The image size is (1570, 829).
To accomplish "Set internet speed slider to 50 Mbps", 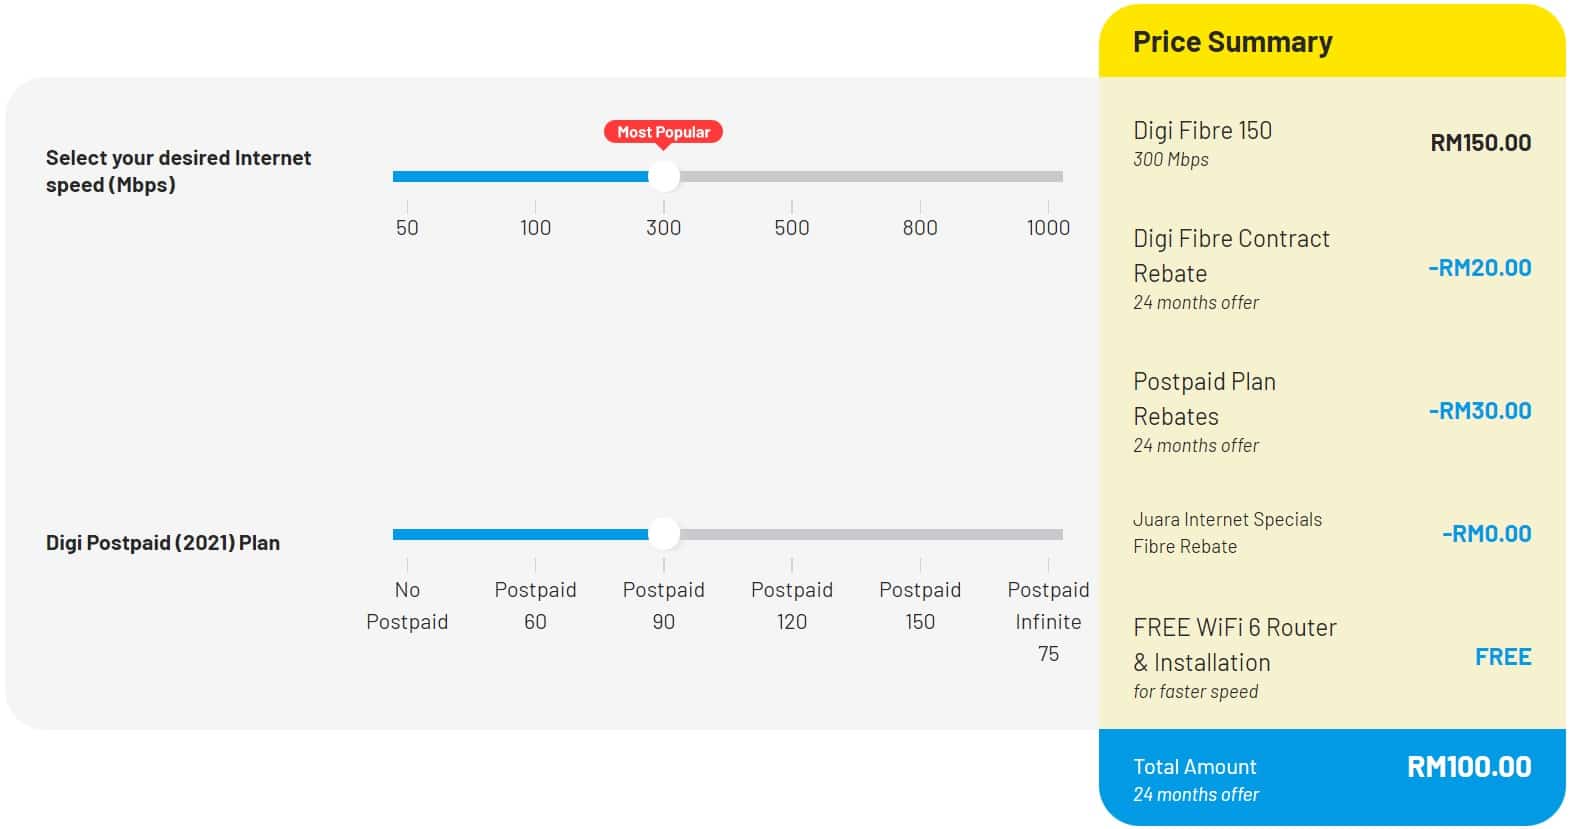I will 407,227.
